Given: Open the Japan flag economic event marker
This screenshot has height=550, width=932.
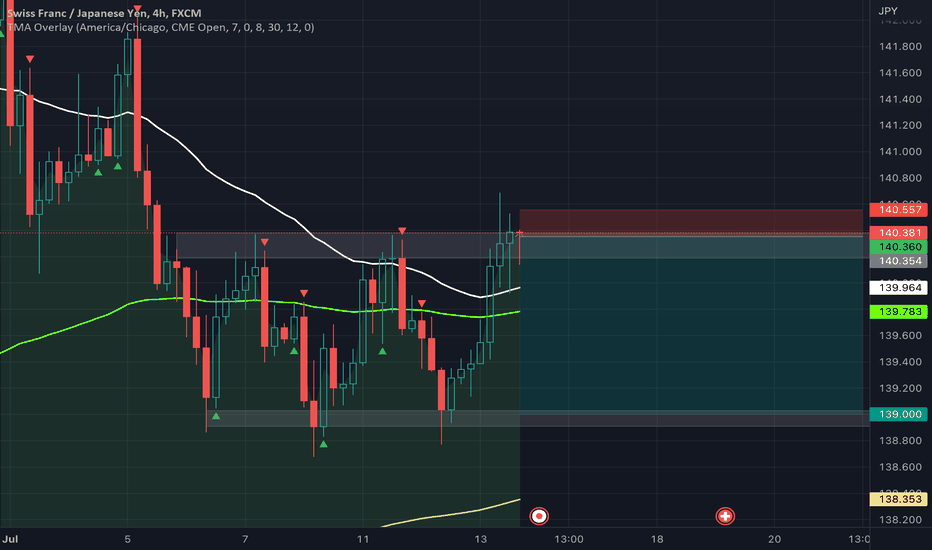Looking at the screenshot, I should (539, 516).
